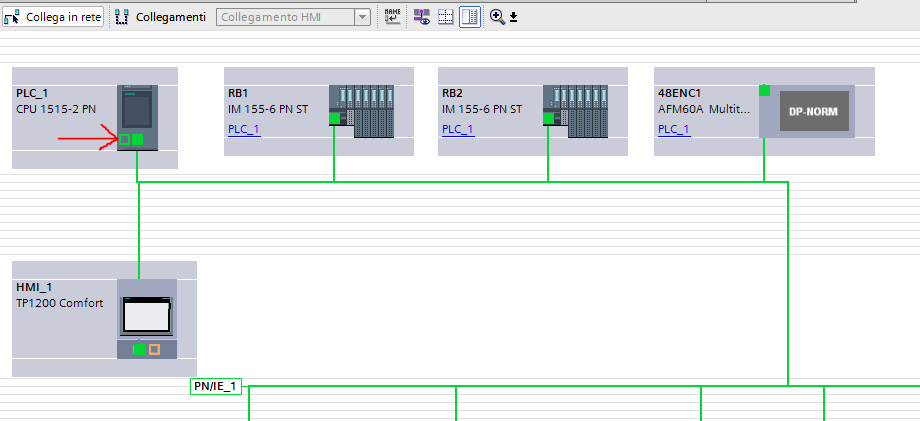This screenshot has height=421, width=920.
Task: Click the page break display icon
Action: click(446, 17)
